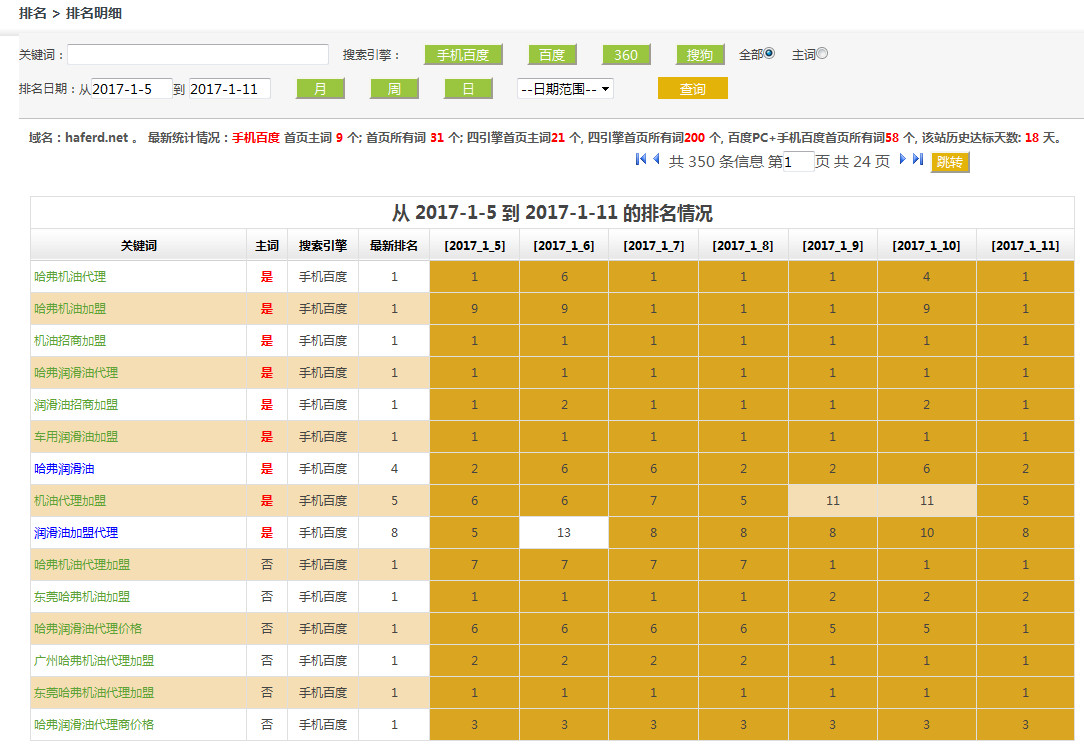The height and width of the screenshot is (751, 1084).
Task: Click the 关键词 column header
Action: pos(138,245)
